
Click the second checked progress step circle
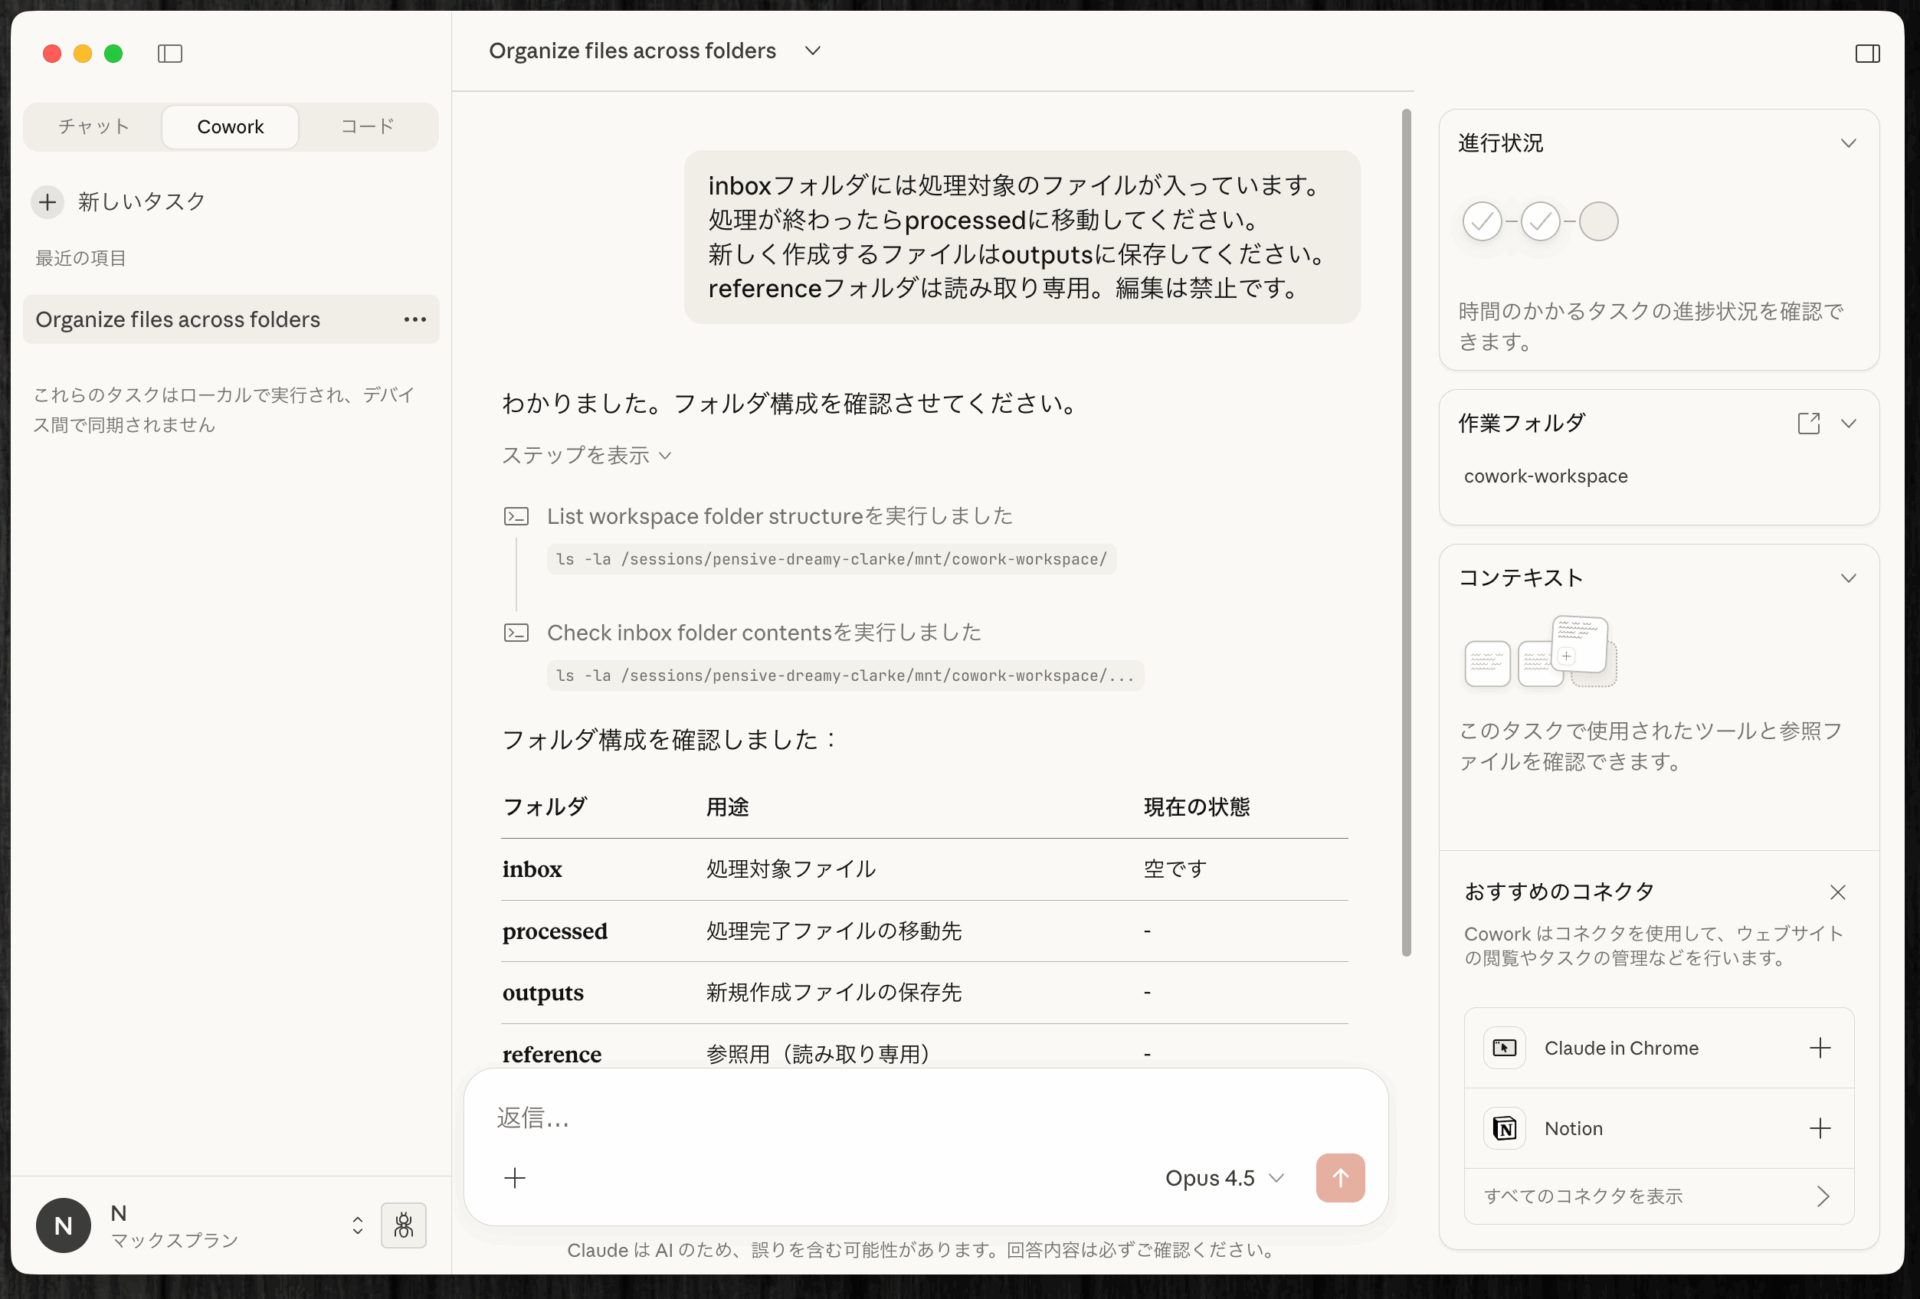1540,221
